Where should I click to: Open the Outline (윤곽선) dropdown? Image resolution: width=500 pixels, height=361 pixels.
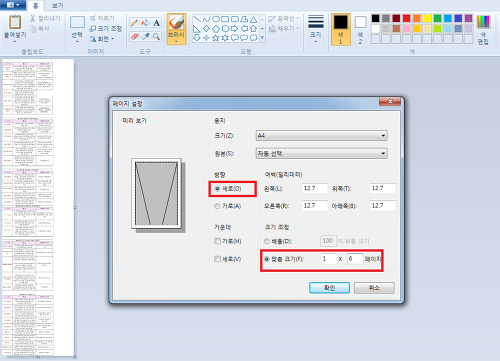284,18
